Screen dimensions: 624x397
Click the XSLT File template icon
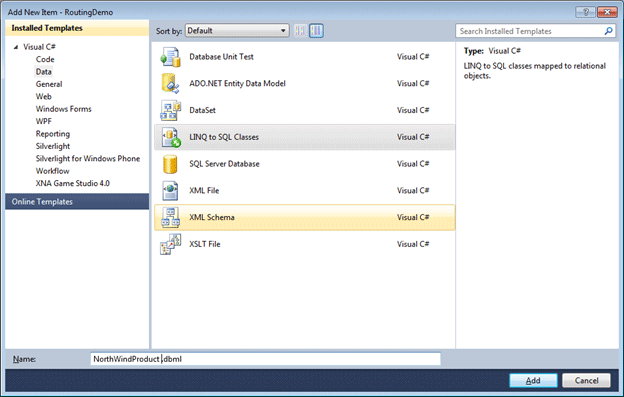(171, 244)
